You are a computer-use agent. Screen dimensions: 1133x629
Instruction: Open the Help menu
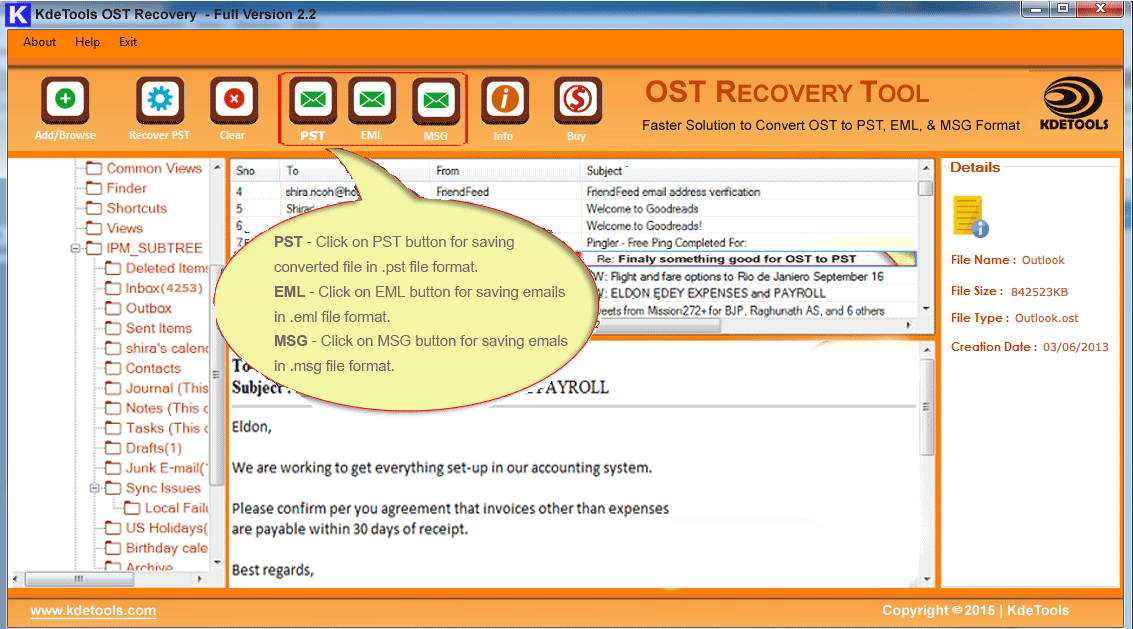(88, 42)
